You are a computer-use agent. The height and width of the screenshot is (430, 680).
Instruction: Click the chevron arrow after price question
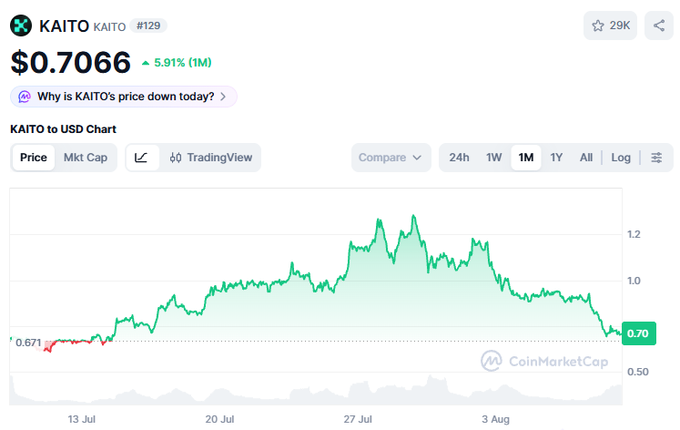click(x=223, y=96)
